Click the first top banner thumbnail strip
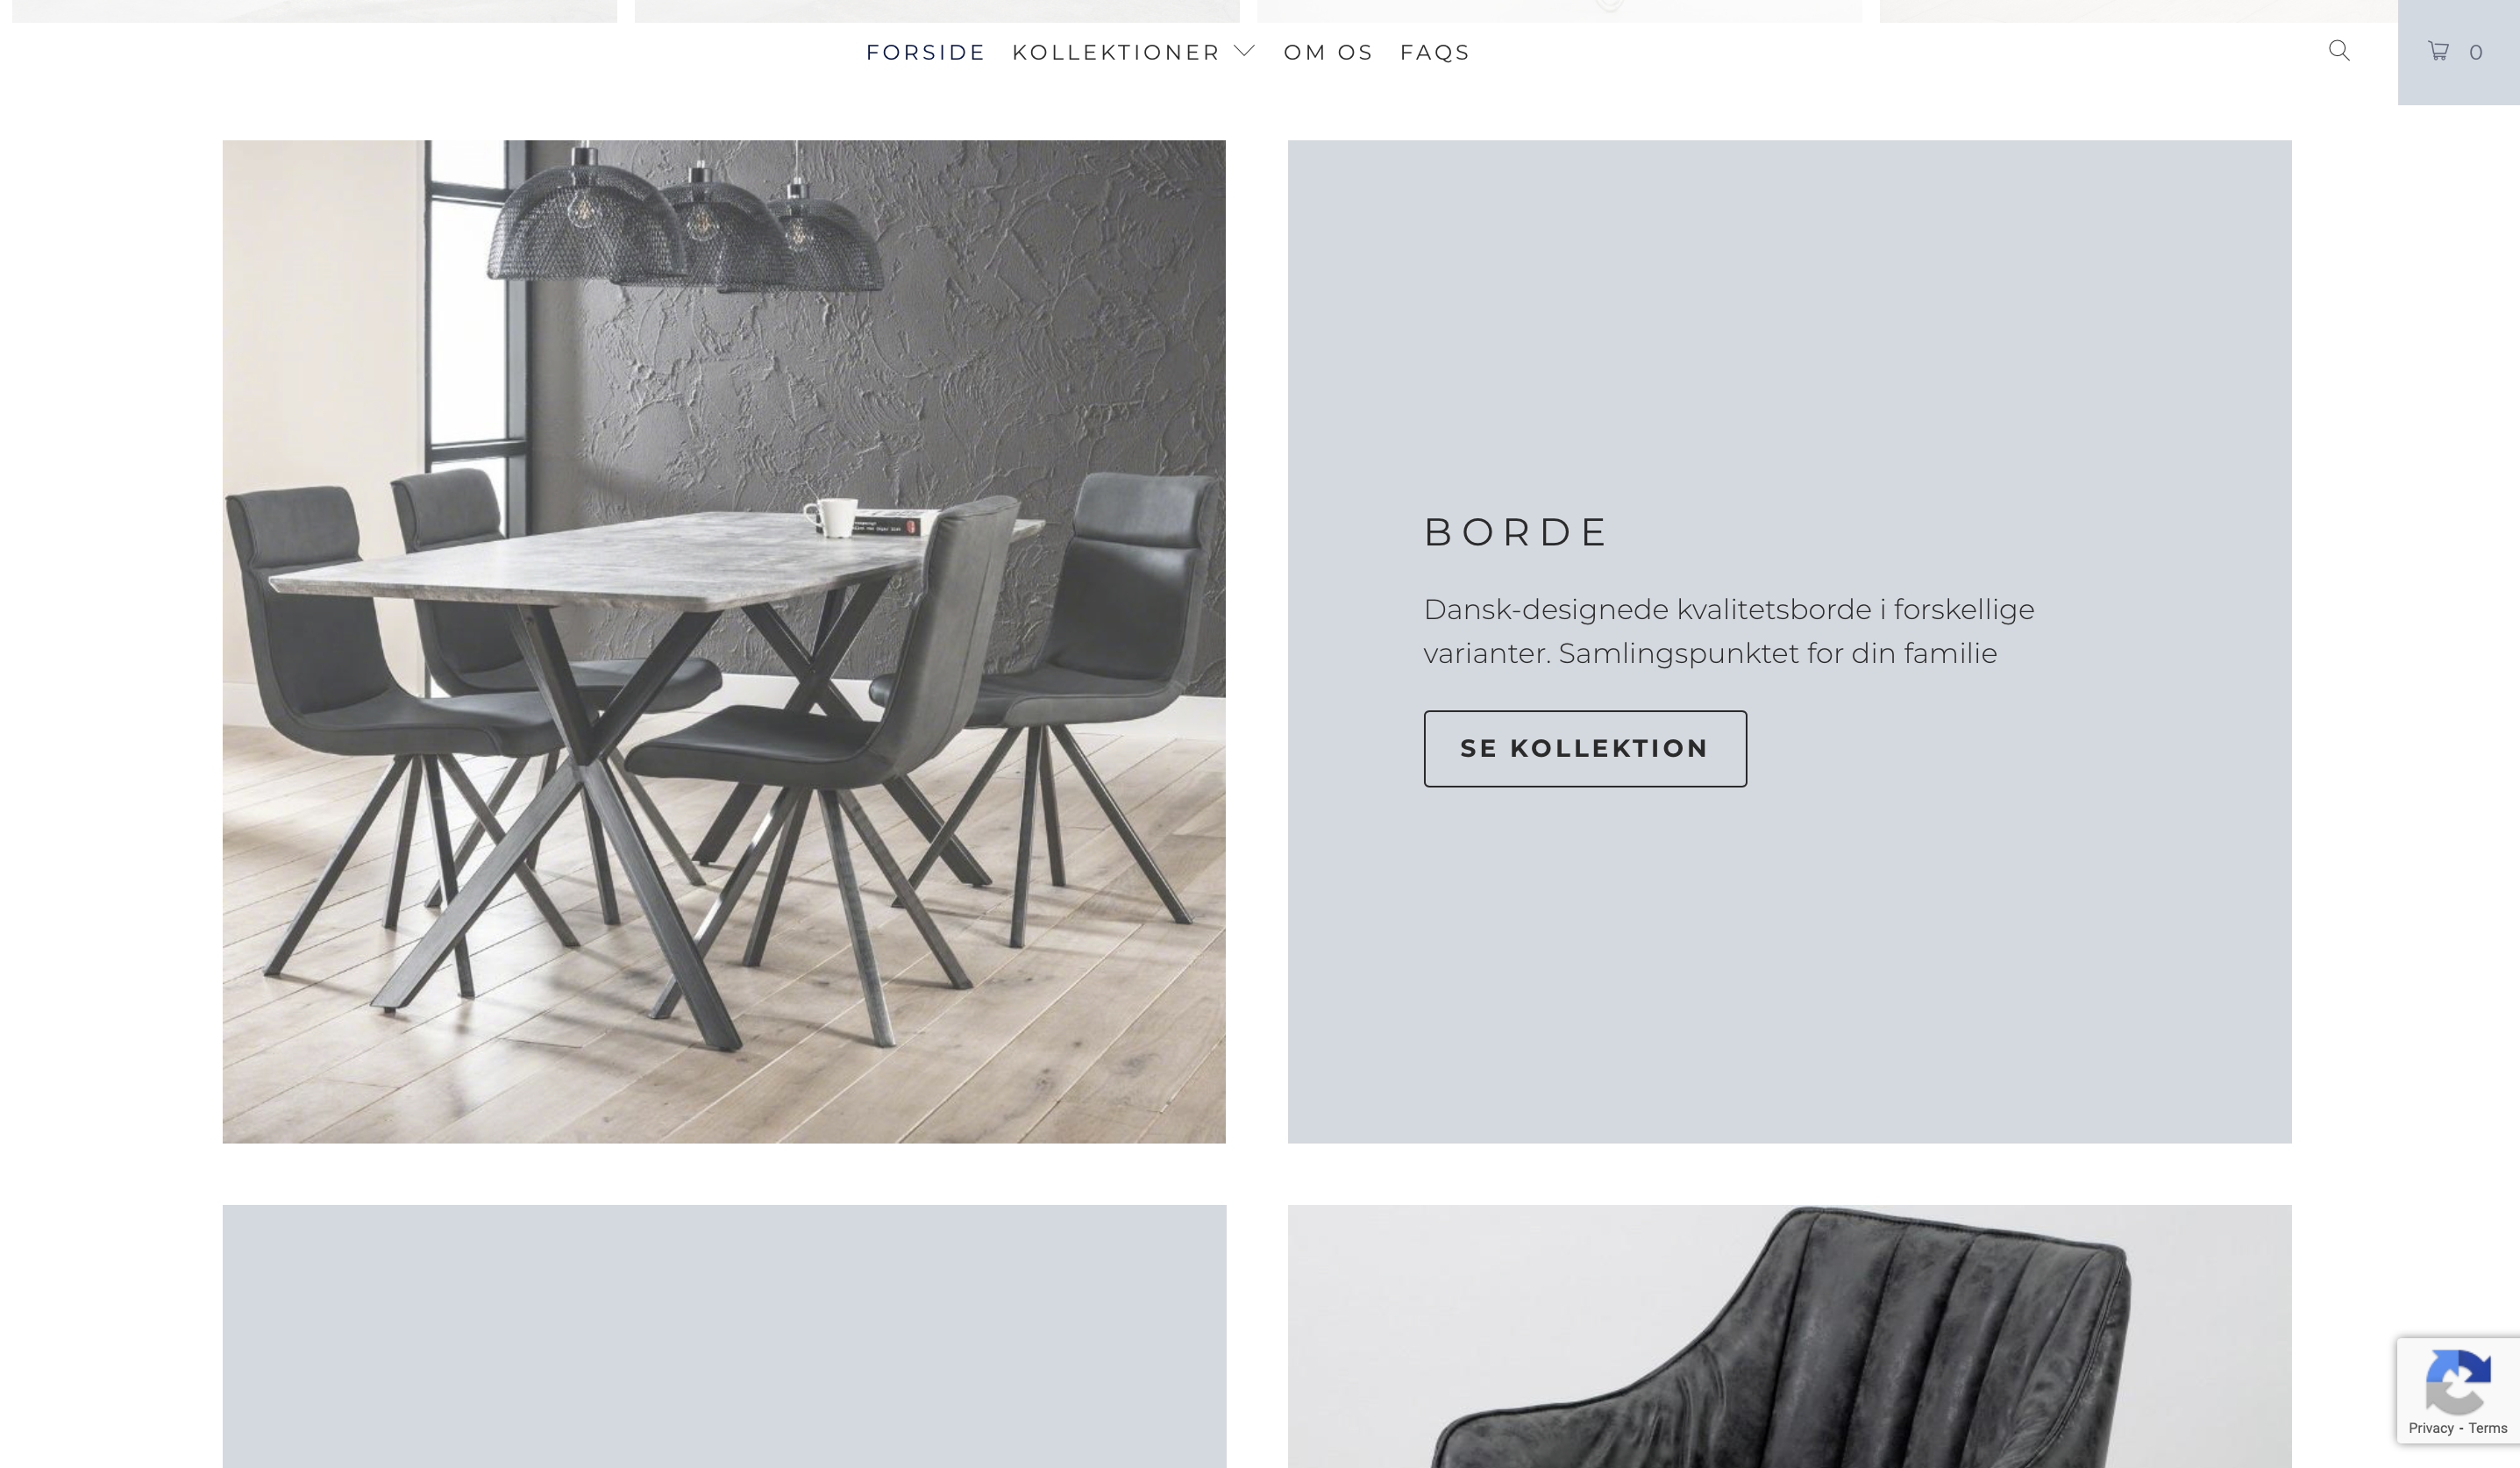The height and width of the screenshot is (1468, 2520). coord(314,10)
